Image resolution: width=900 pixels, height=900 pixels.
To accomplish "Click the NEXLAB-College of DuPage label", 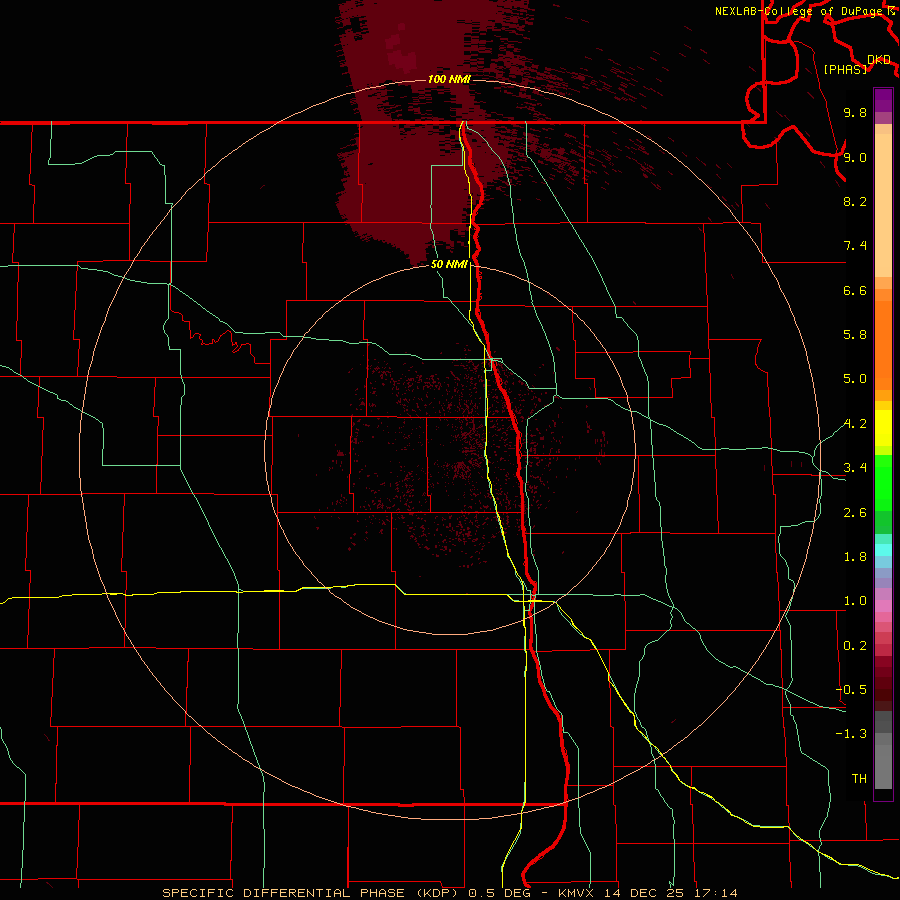I will coord(800,11).
